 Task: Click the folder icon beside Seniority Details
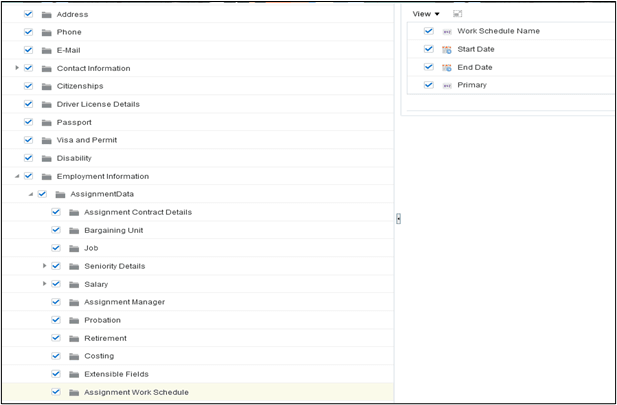tap(74, 266)
